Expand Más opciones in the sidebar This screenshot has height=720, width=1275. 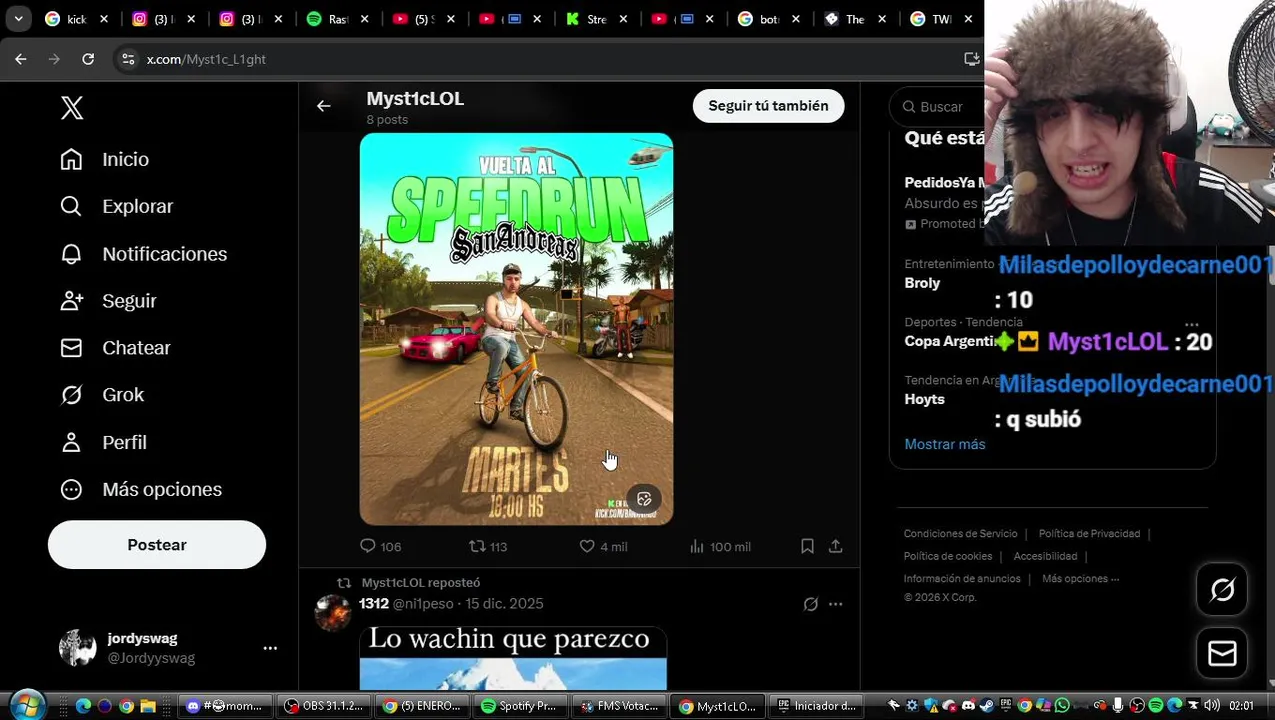pyautogui.click(x=141, y=489)
